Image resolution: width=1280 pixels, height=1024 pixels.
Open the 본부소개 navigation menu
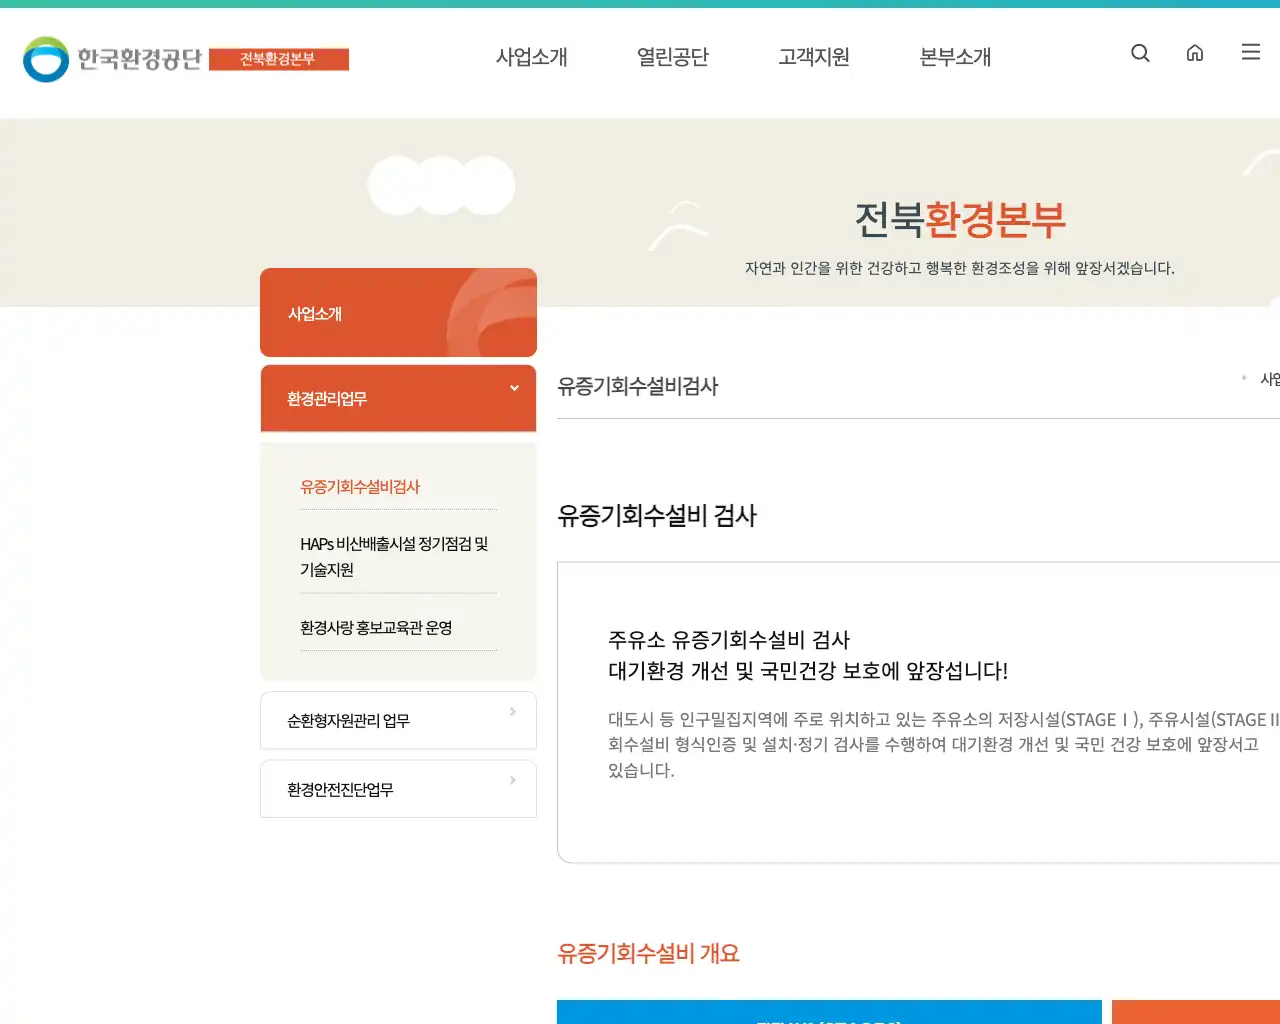(x=954, y=58)
